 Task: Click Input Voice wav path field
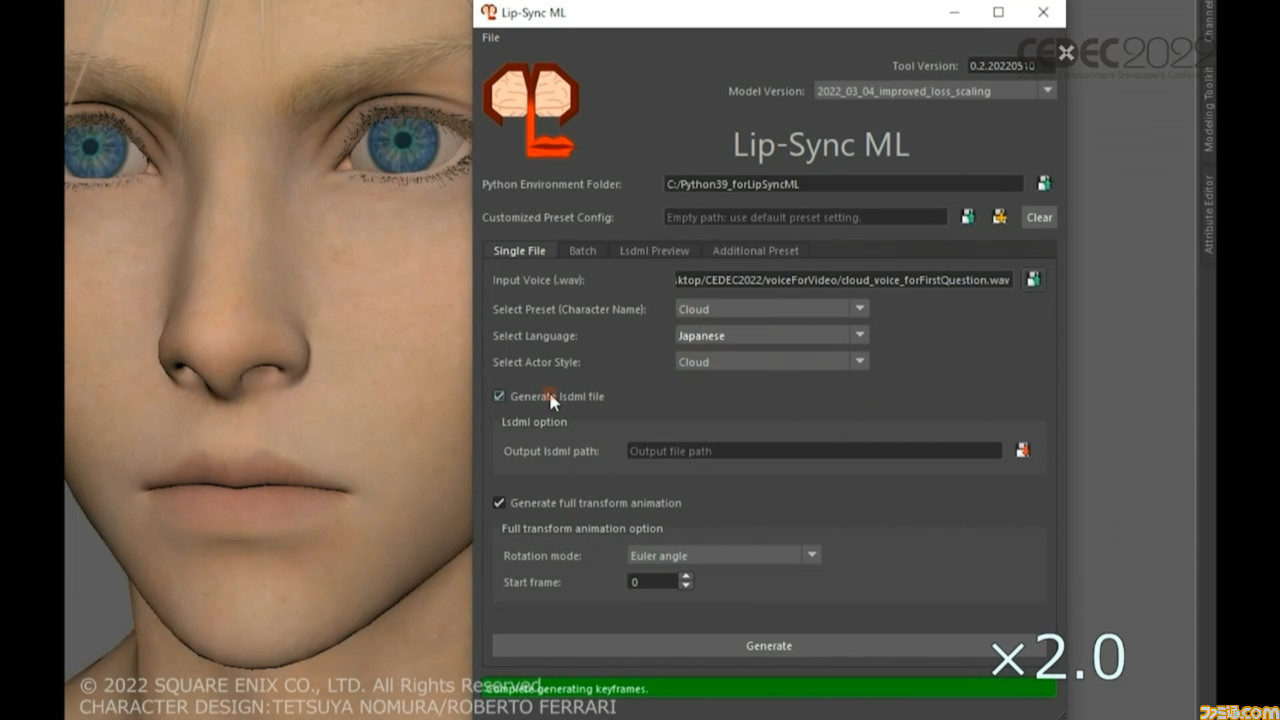844,280
